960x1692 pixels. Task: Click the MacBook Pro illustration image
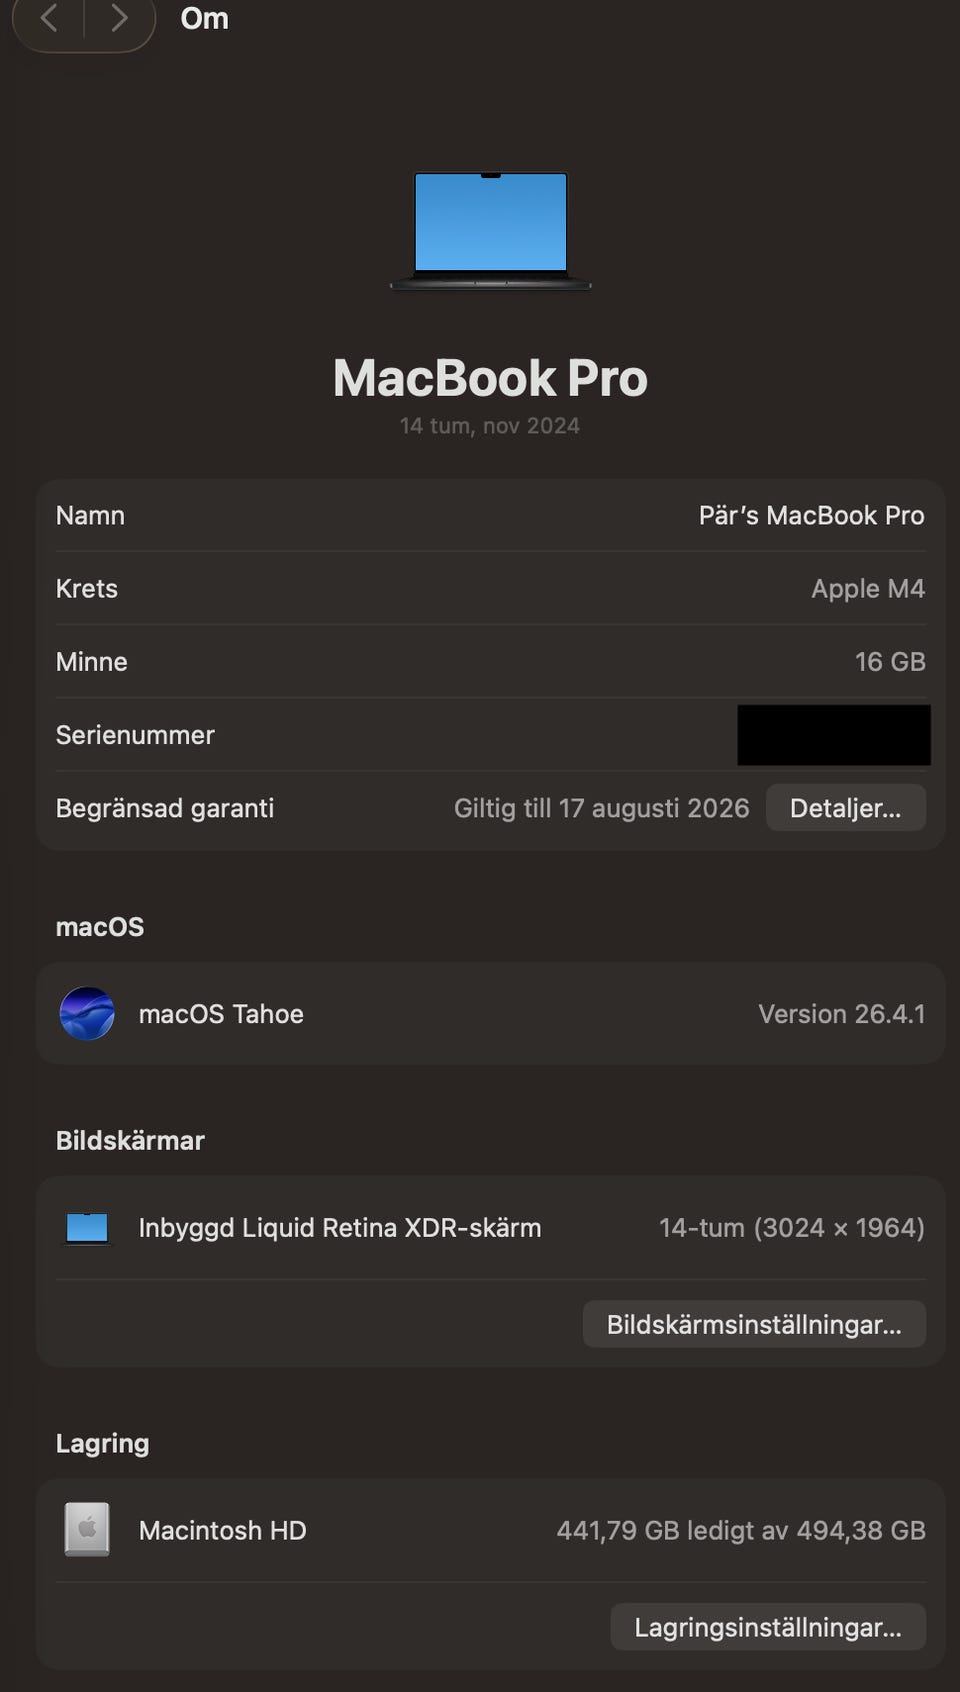click(x=490, y=231)
